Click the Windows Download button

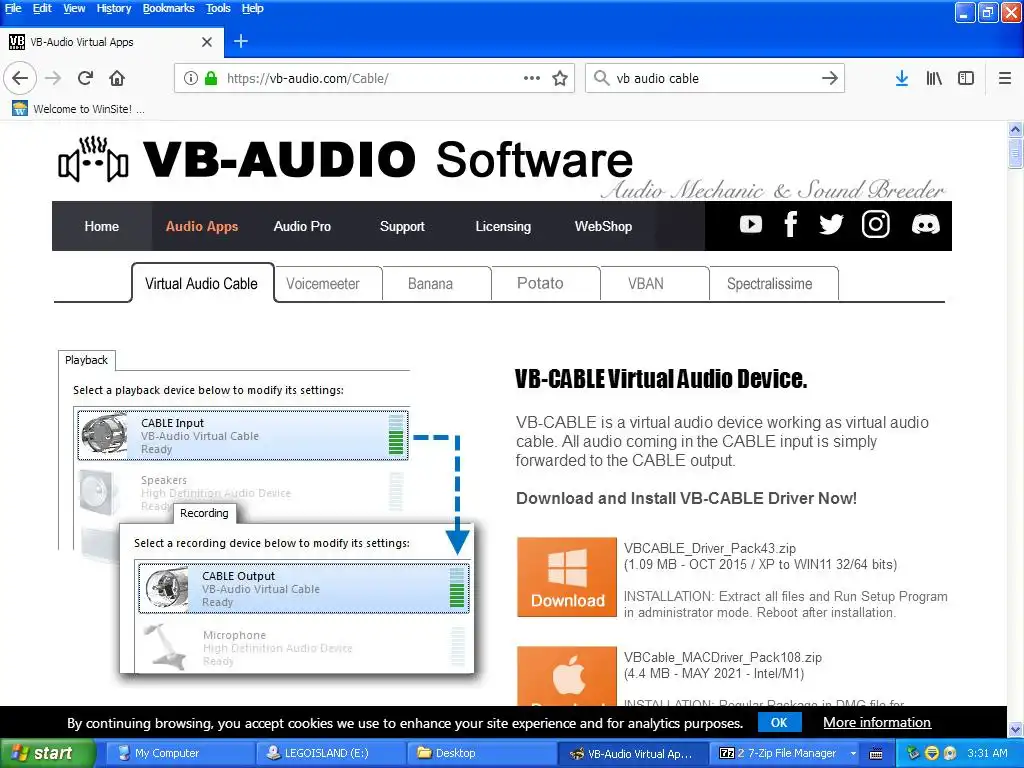click(567, 577)
